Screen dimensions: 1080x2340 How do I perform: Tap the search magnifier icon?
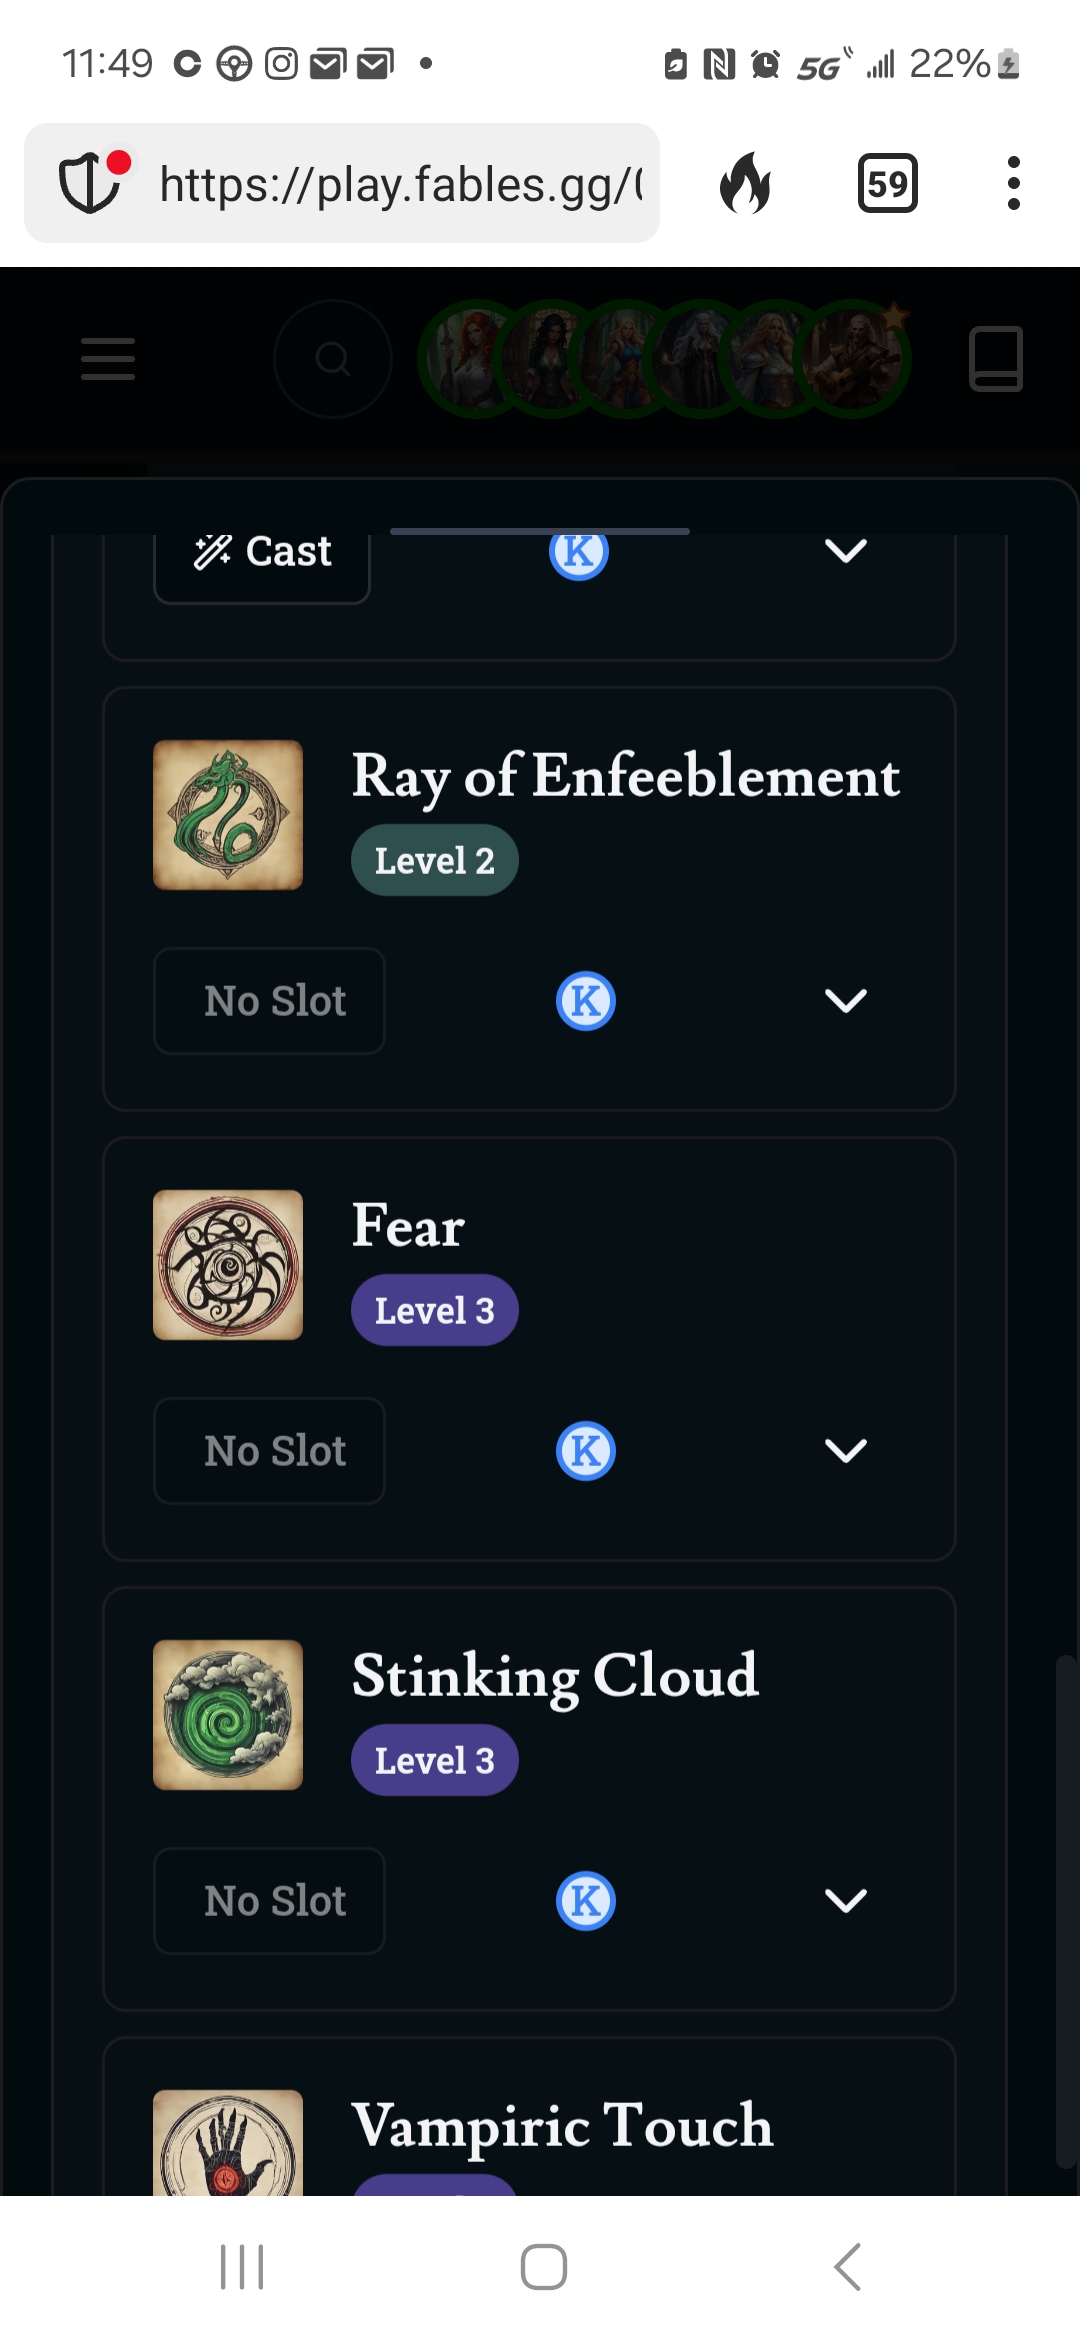[333, 359]
